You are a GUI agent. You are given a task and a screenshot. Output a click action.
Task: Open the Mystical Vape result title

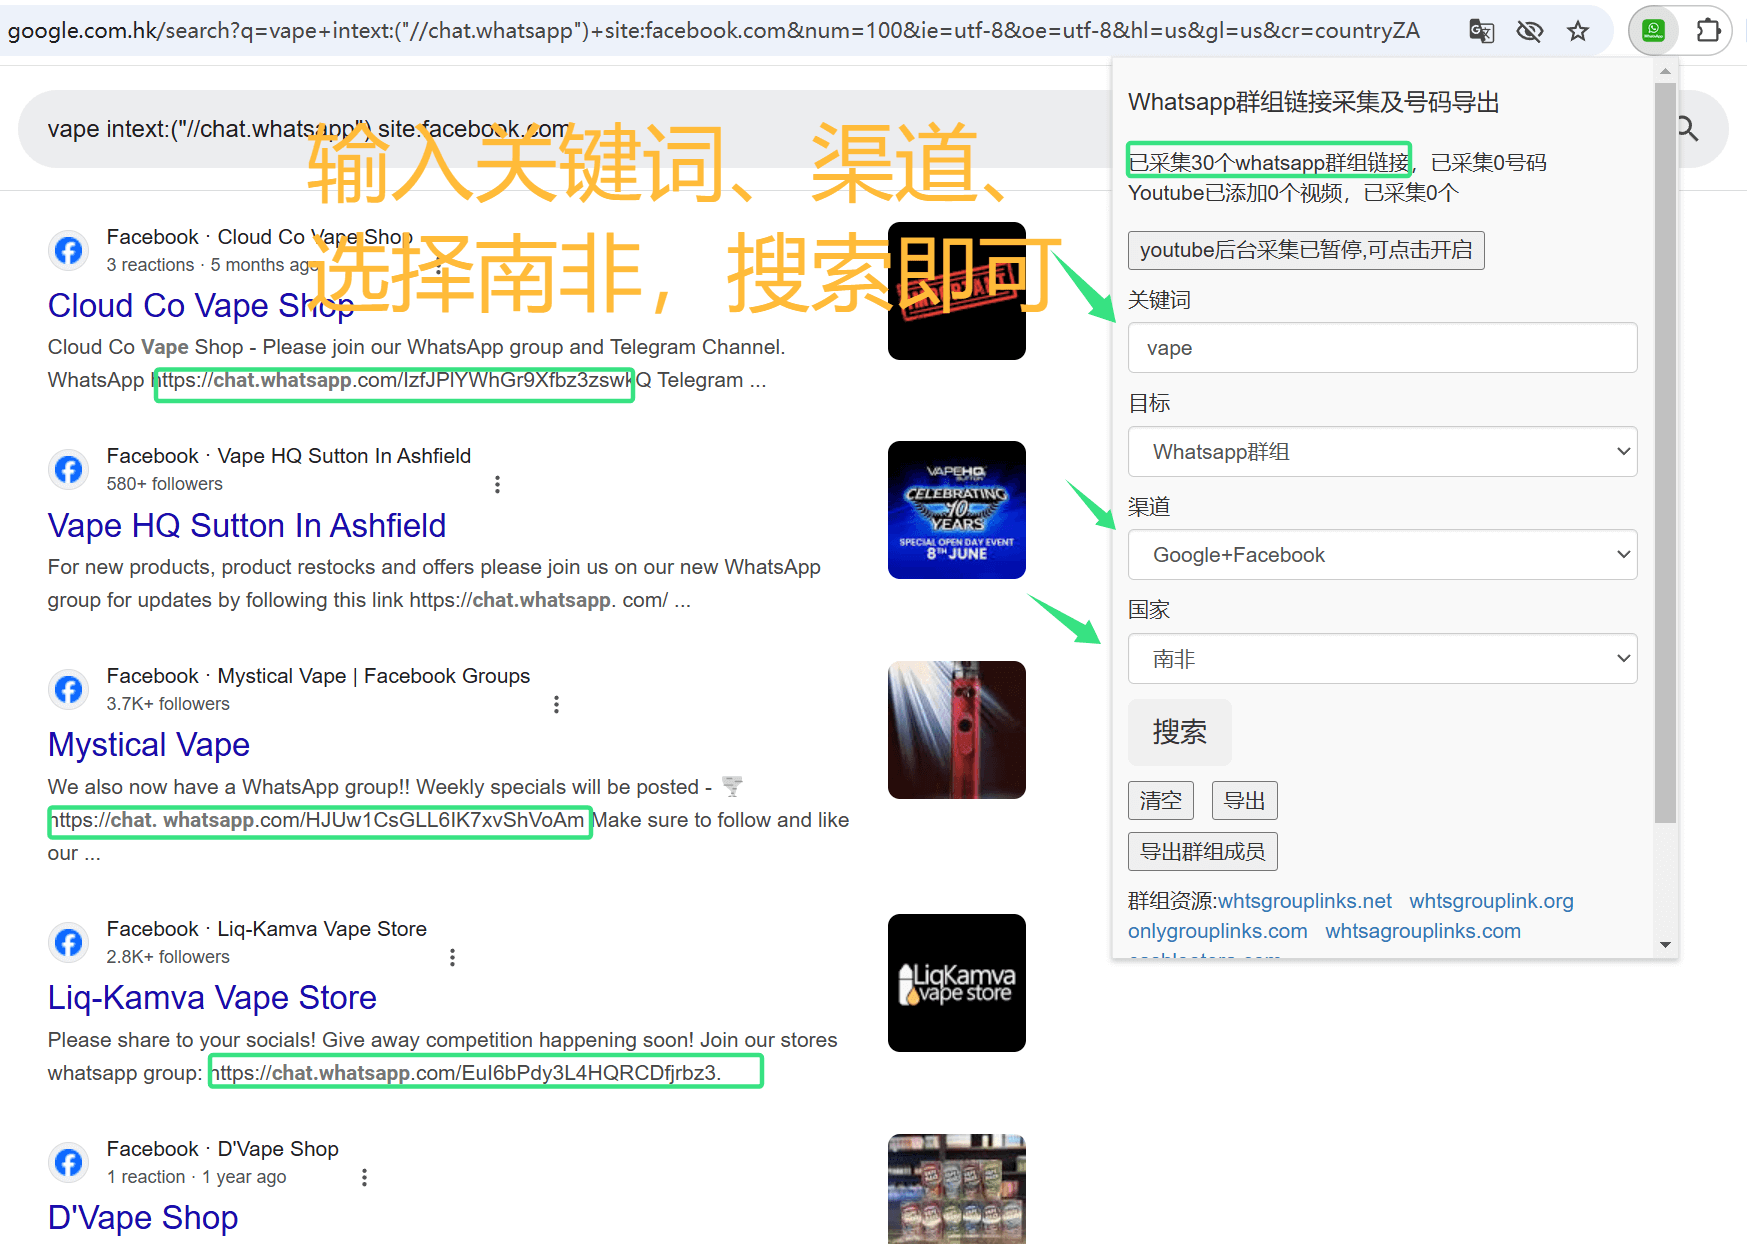(x=149, y=745)
